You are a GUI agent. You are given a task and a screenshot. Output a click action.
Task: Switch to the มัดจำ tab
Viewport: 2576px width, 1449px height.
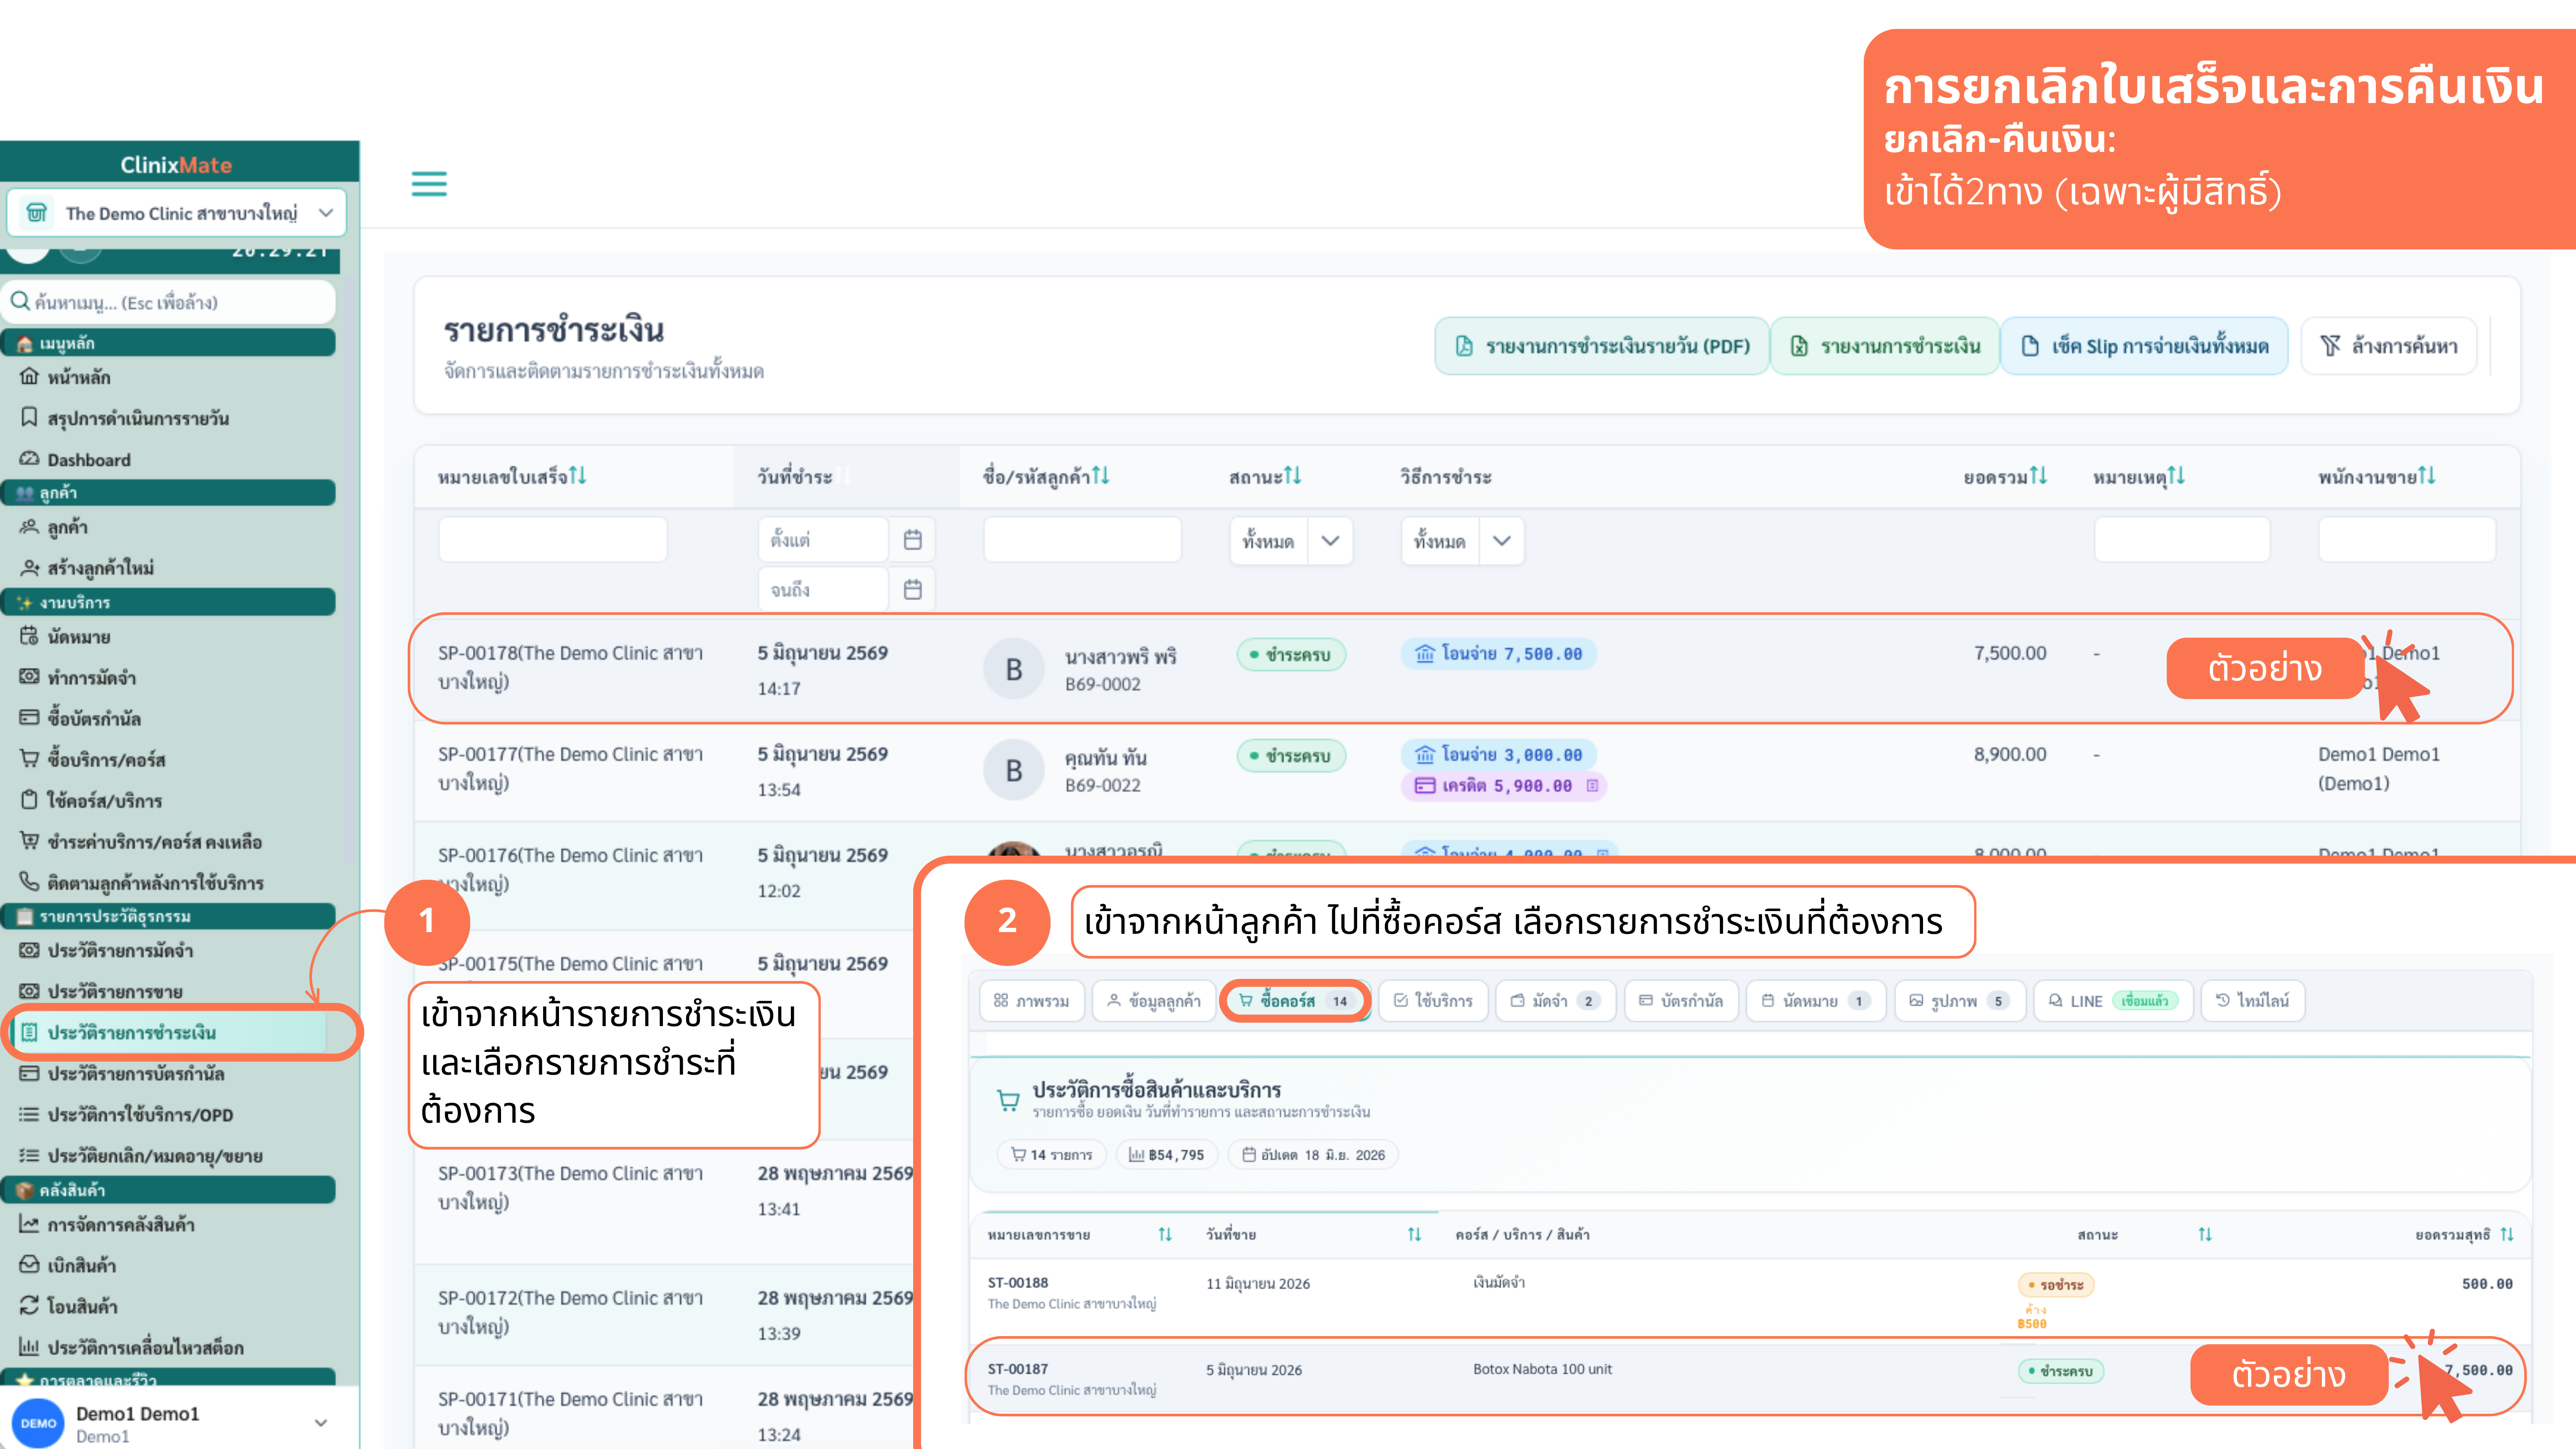click(x=1556, y=1001)
